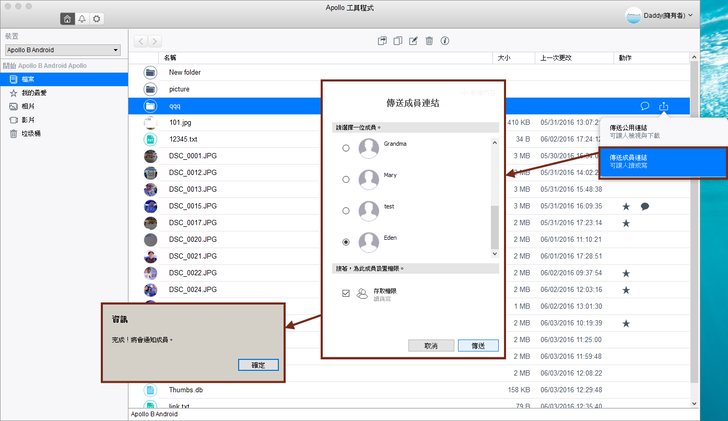Open notifications bell icon
This screenshot has height=421, width=728.
point(81,18)
